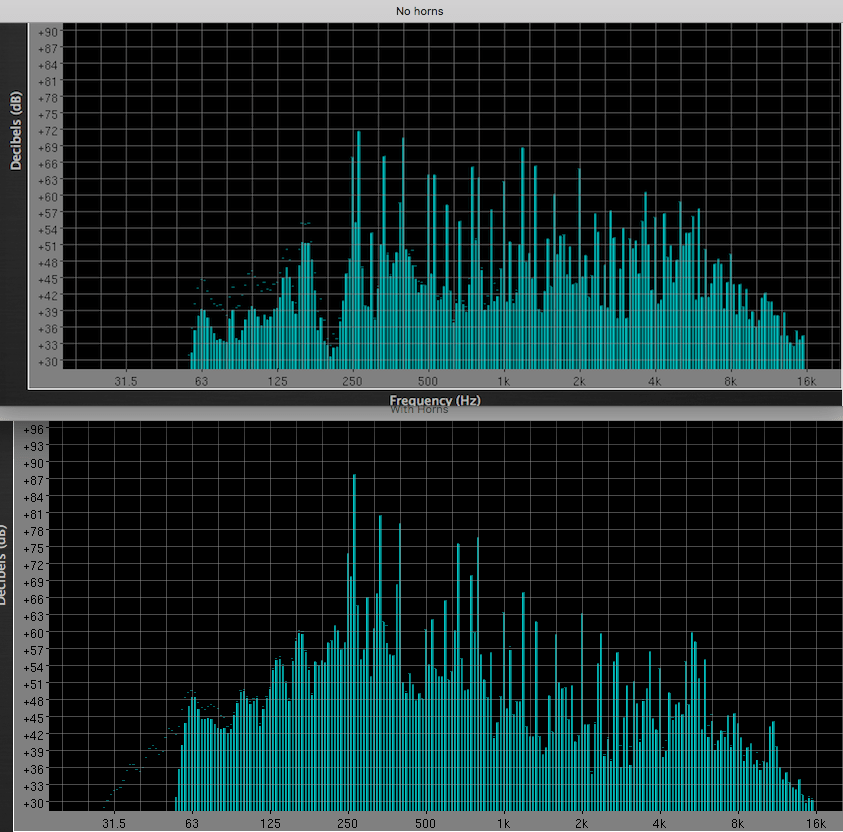This screenshot has height=832, width=843.
Task: Click the 31.5 Hz label in No horns graph
Action: (126, 382)
